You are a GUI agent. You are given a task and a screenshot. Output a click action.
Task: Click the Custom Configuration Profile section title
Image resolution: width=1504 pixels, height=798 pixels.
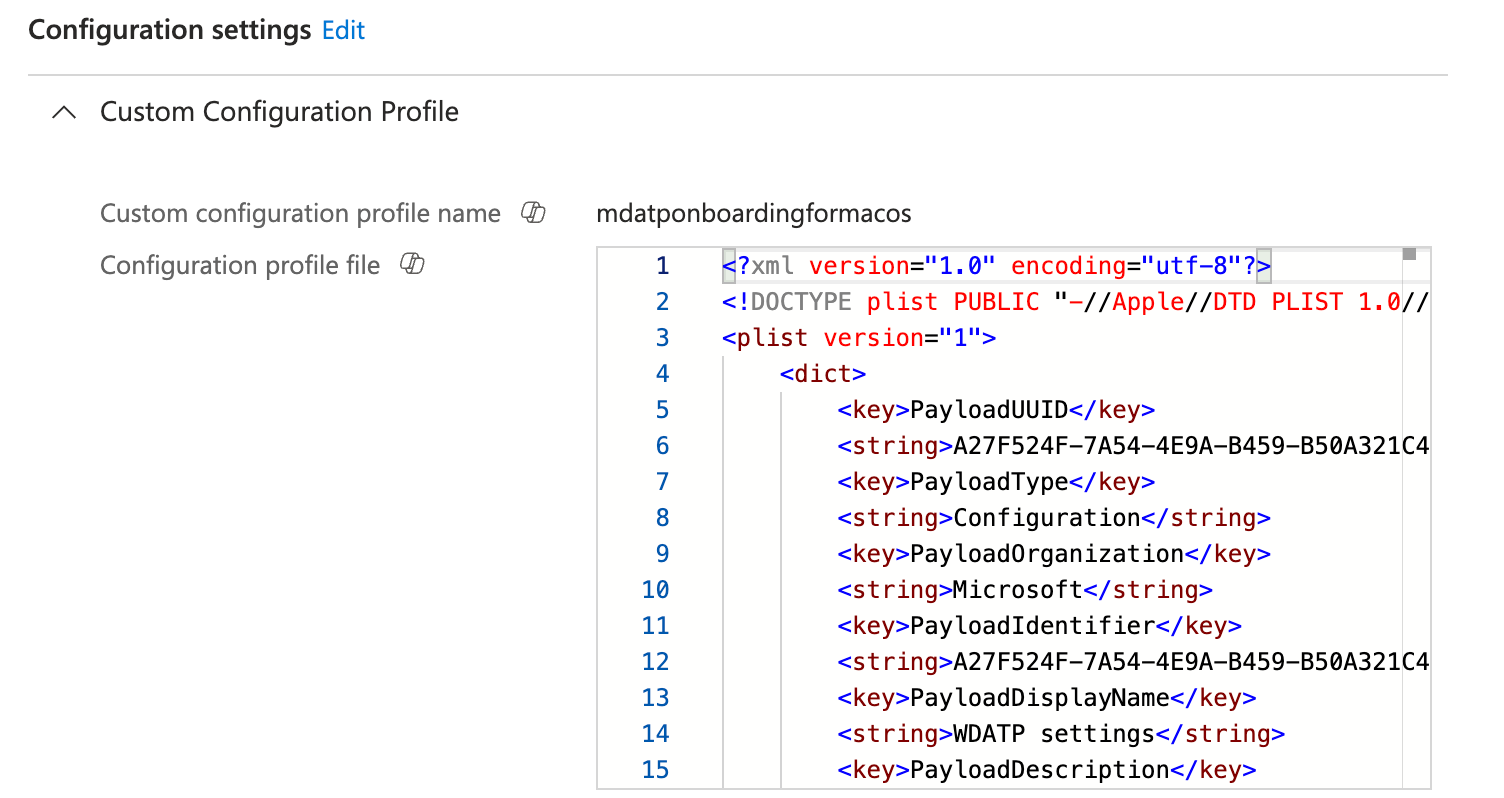pyautogui.click(x=279, y=112)
